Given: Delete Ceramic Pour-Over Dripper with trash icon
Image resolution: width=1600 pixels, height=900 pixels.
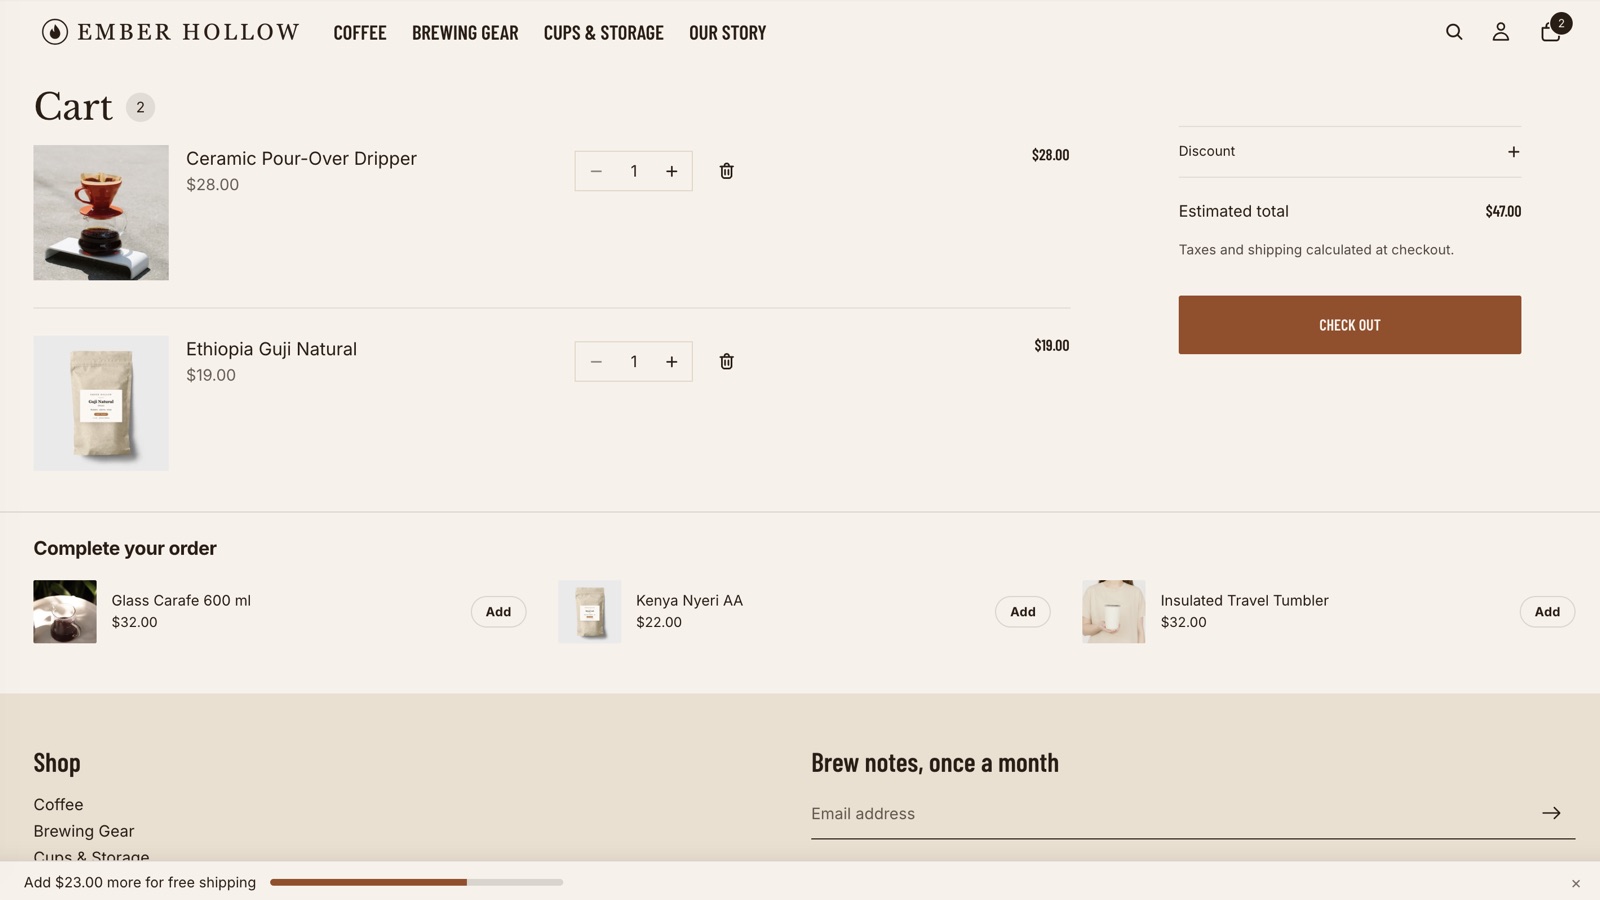Looking at the screenshot, I should [727, 171].
